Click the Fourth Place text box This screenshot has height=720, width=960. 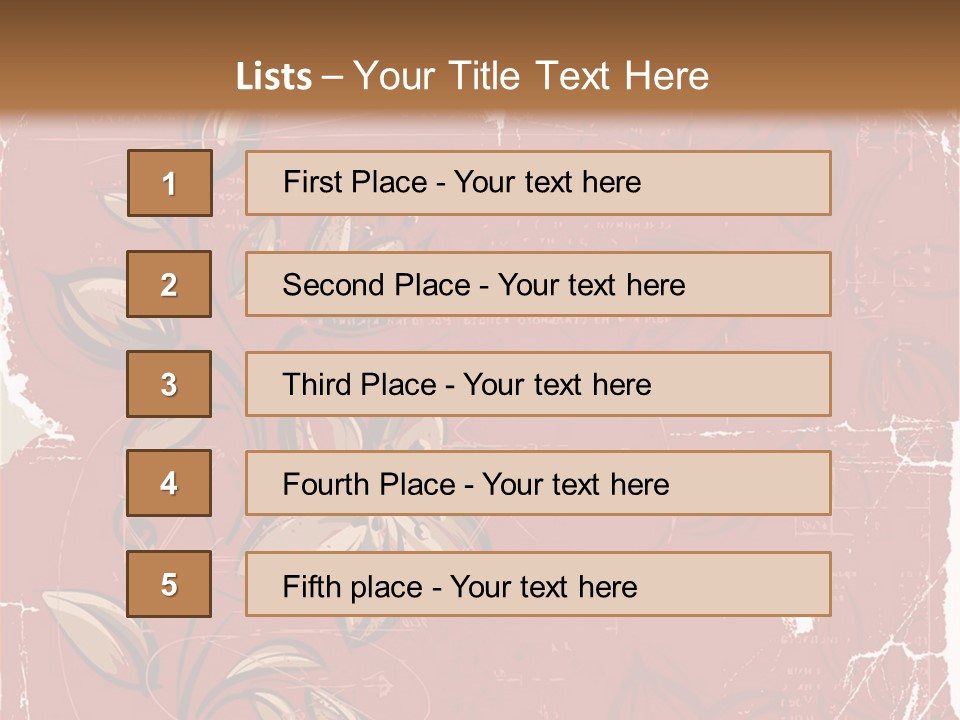pos(538,483)
